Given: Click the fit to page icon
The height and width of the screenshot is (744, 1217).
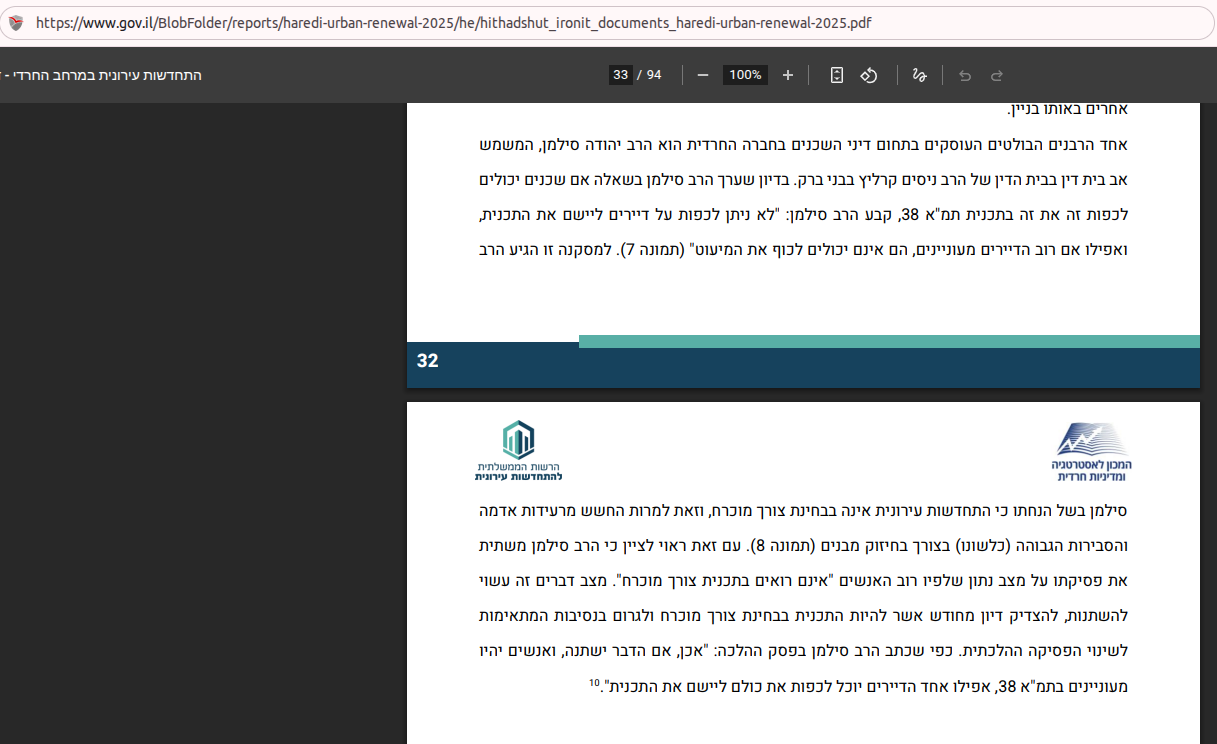Looking at the screenshot, I should [837, 75].
